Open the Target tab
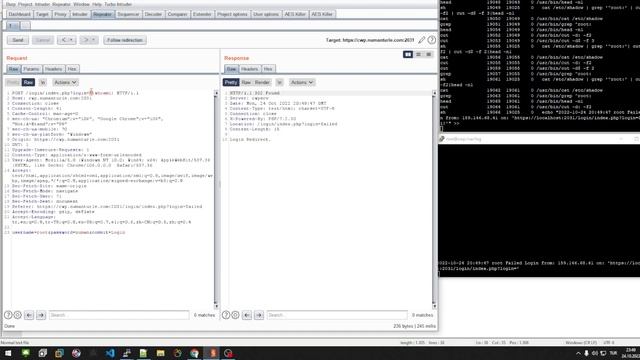The width and height of the screenshot is (640, 360). (42, 14)
